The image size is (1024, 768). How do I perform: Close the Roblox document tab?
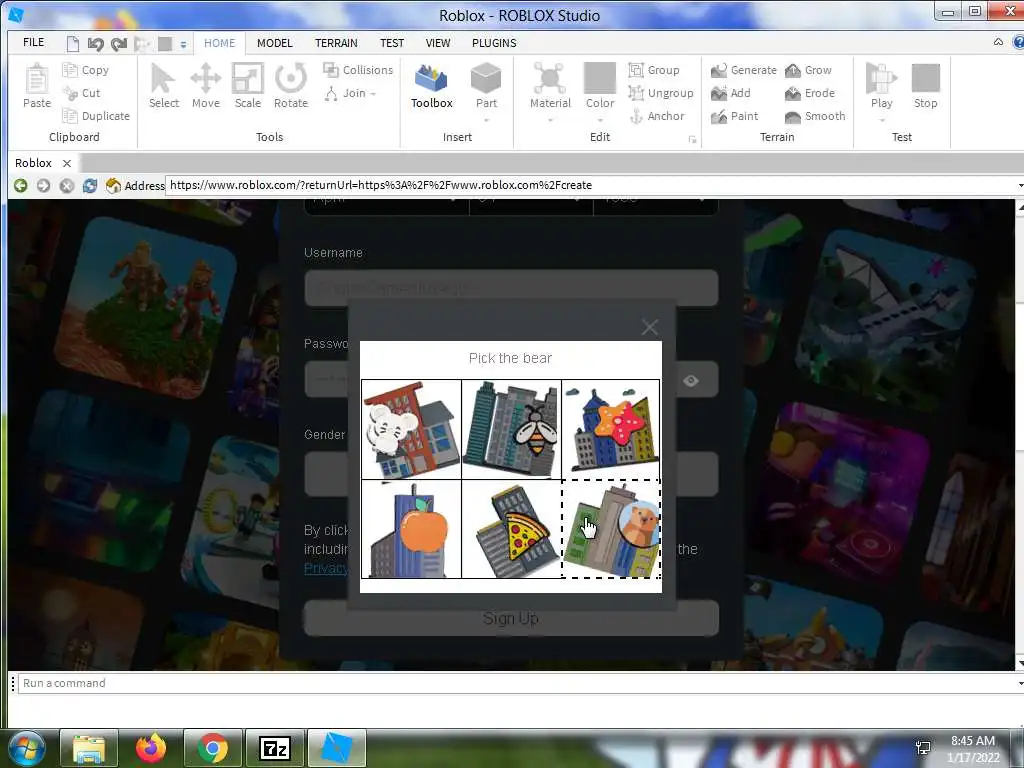pyautogui.click(x=67, y=163)
